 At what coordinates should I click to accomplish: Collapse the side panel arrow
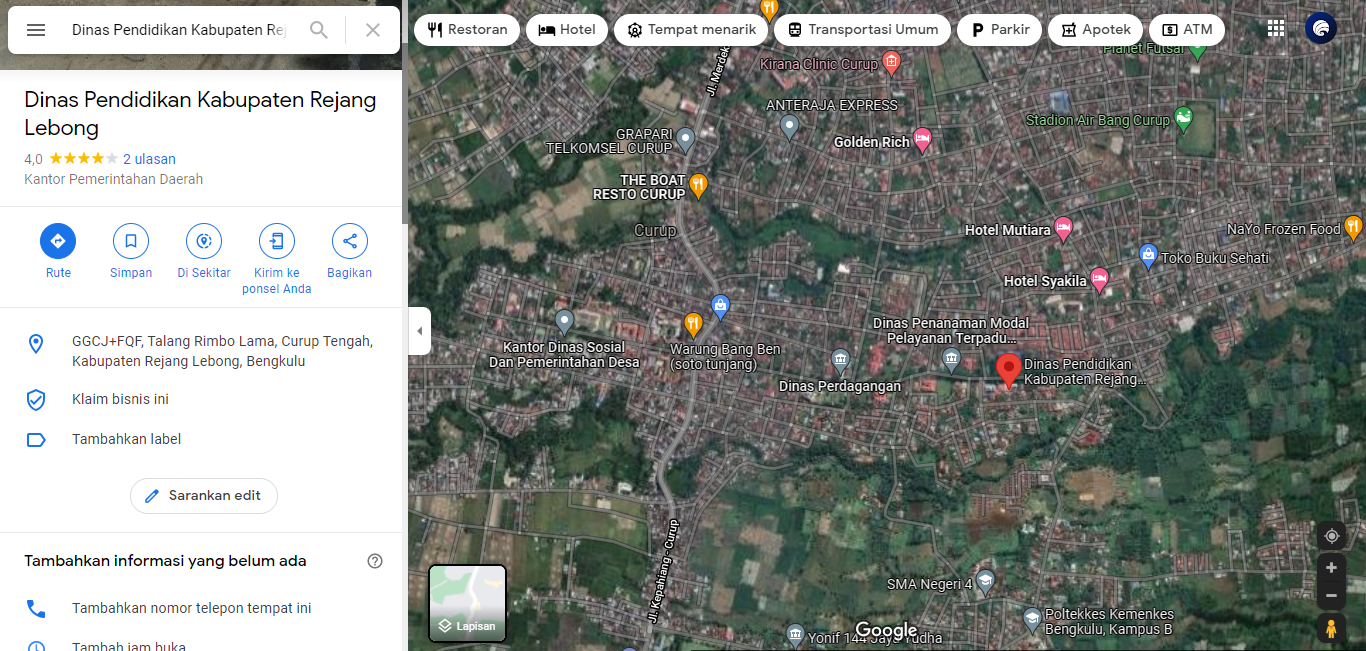point(420,331)
